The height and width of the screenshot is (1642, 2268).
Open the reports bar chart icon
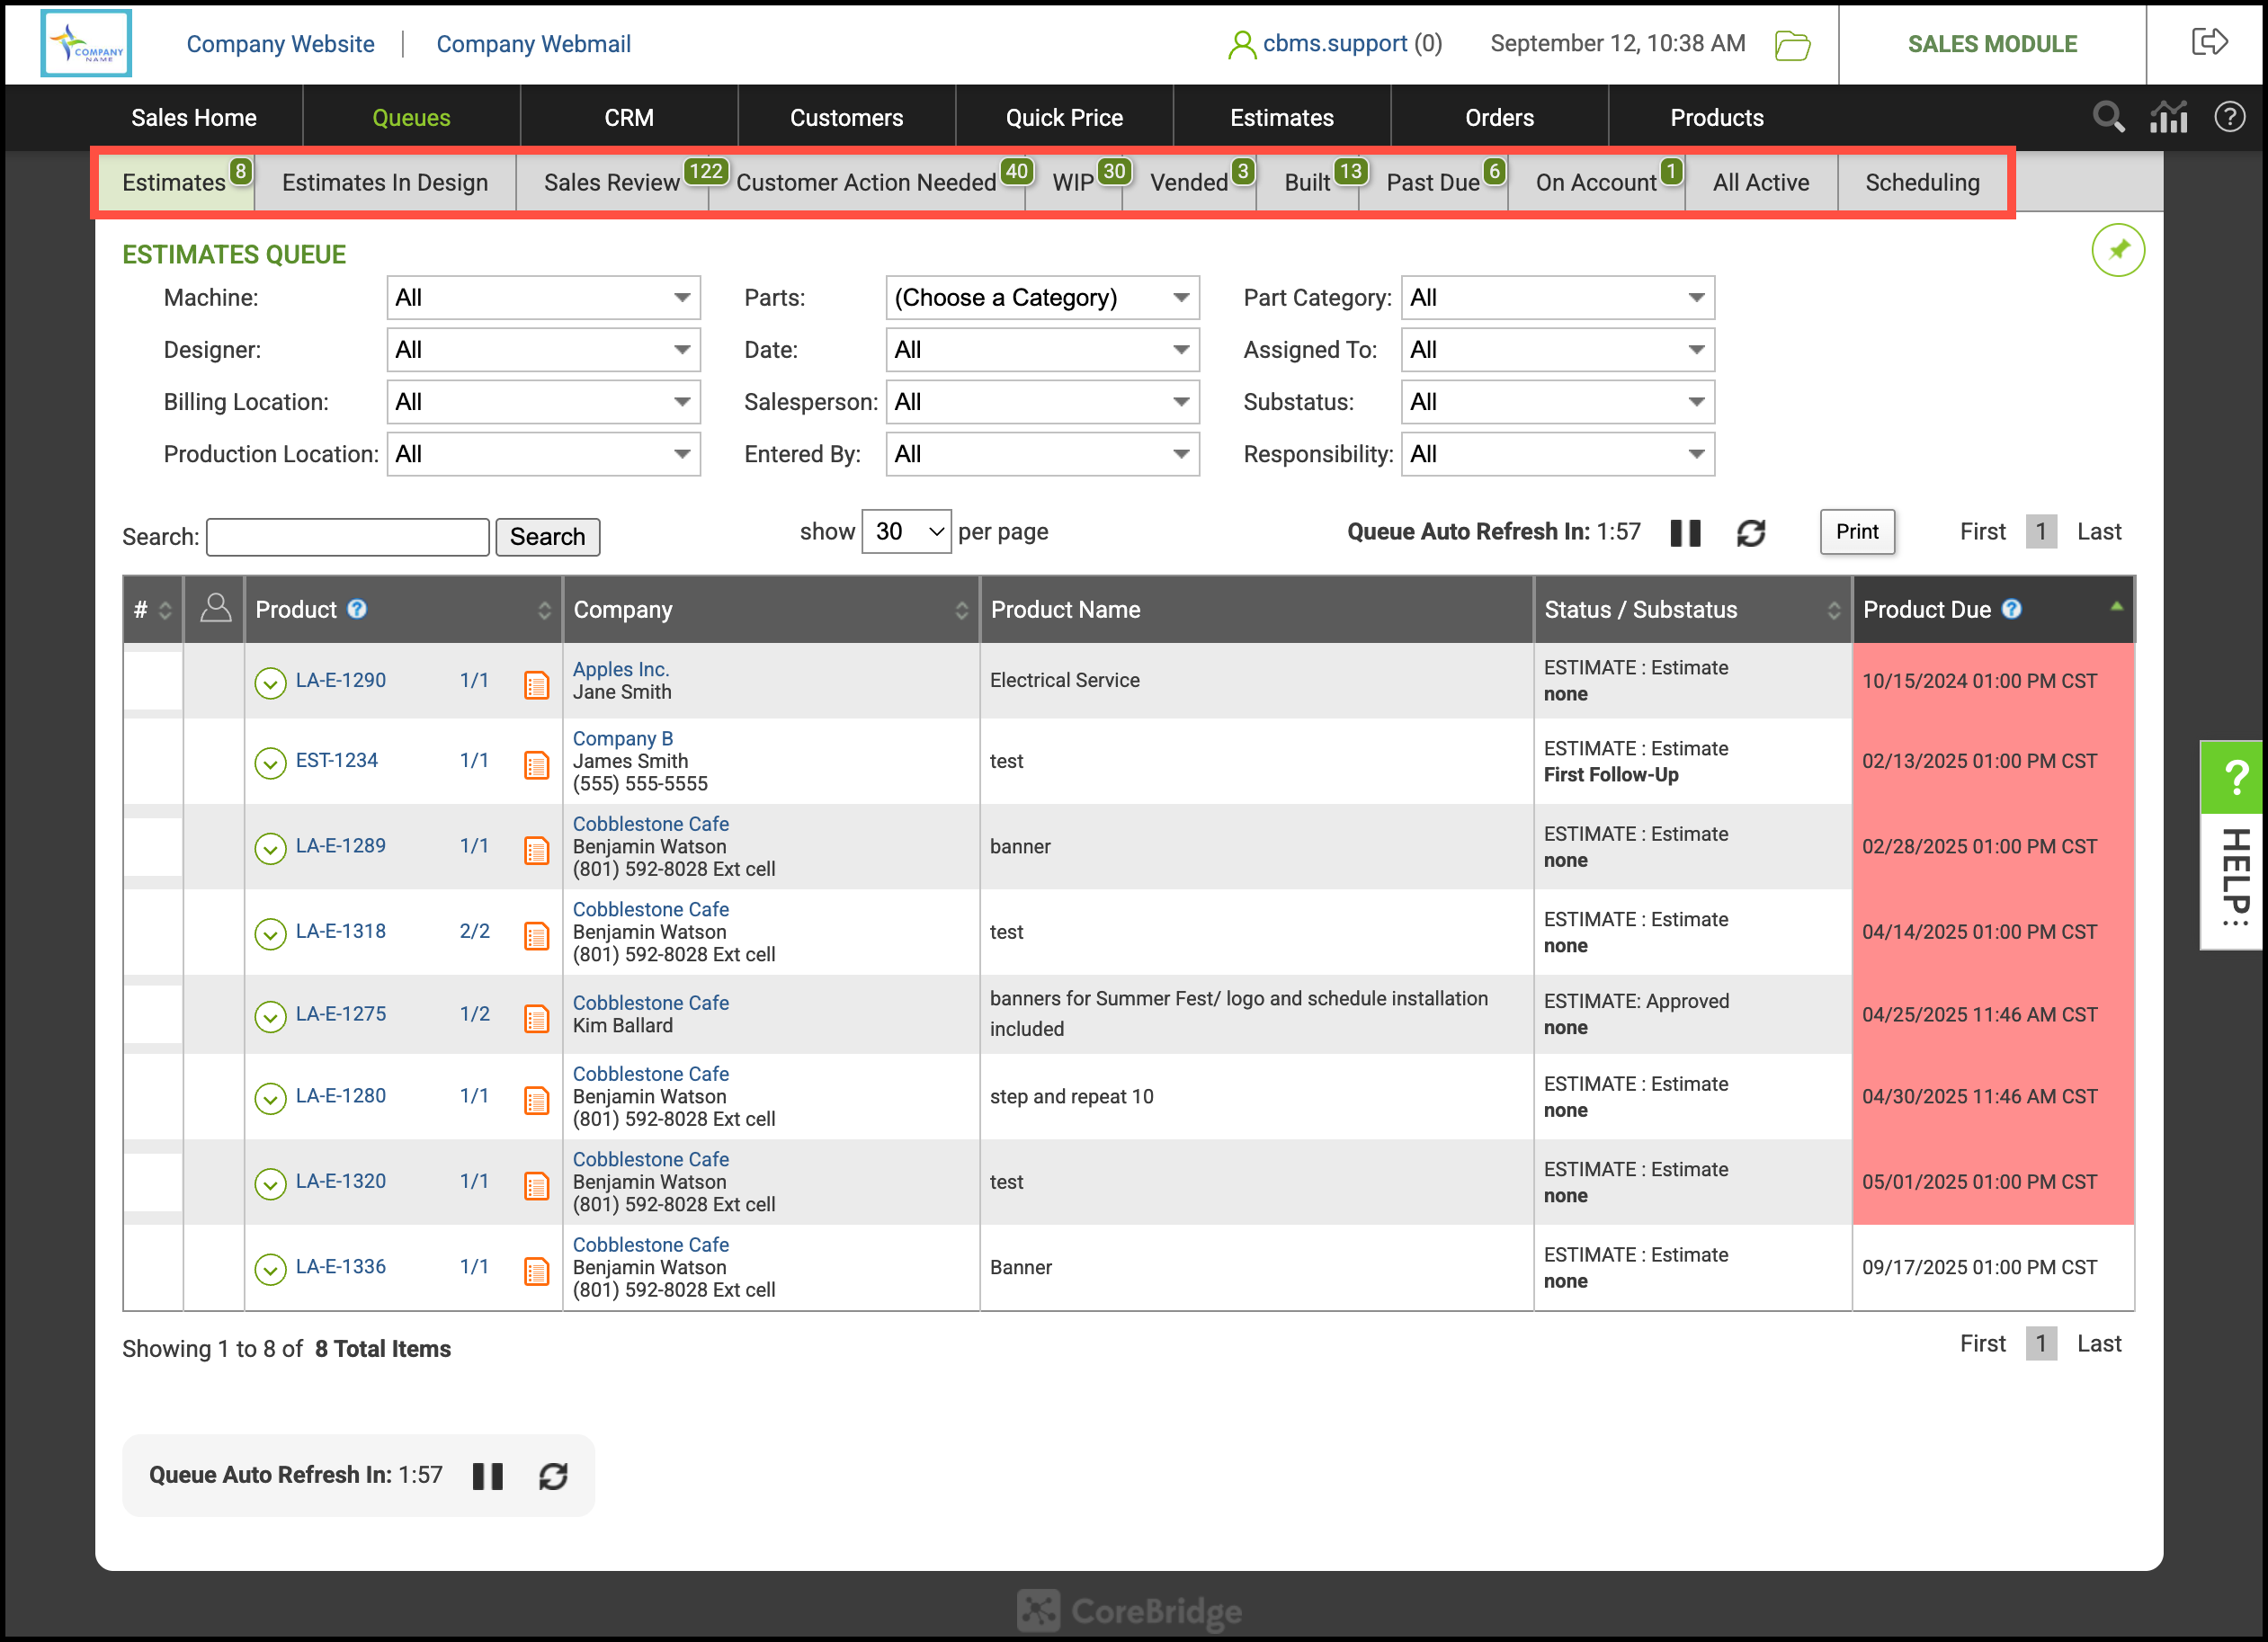pyautogui.click(x=2168, y=117)
